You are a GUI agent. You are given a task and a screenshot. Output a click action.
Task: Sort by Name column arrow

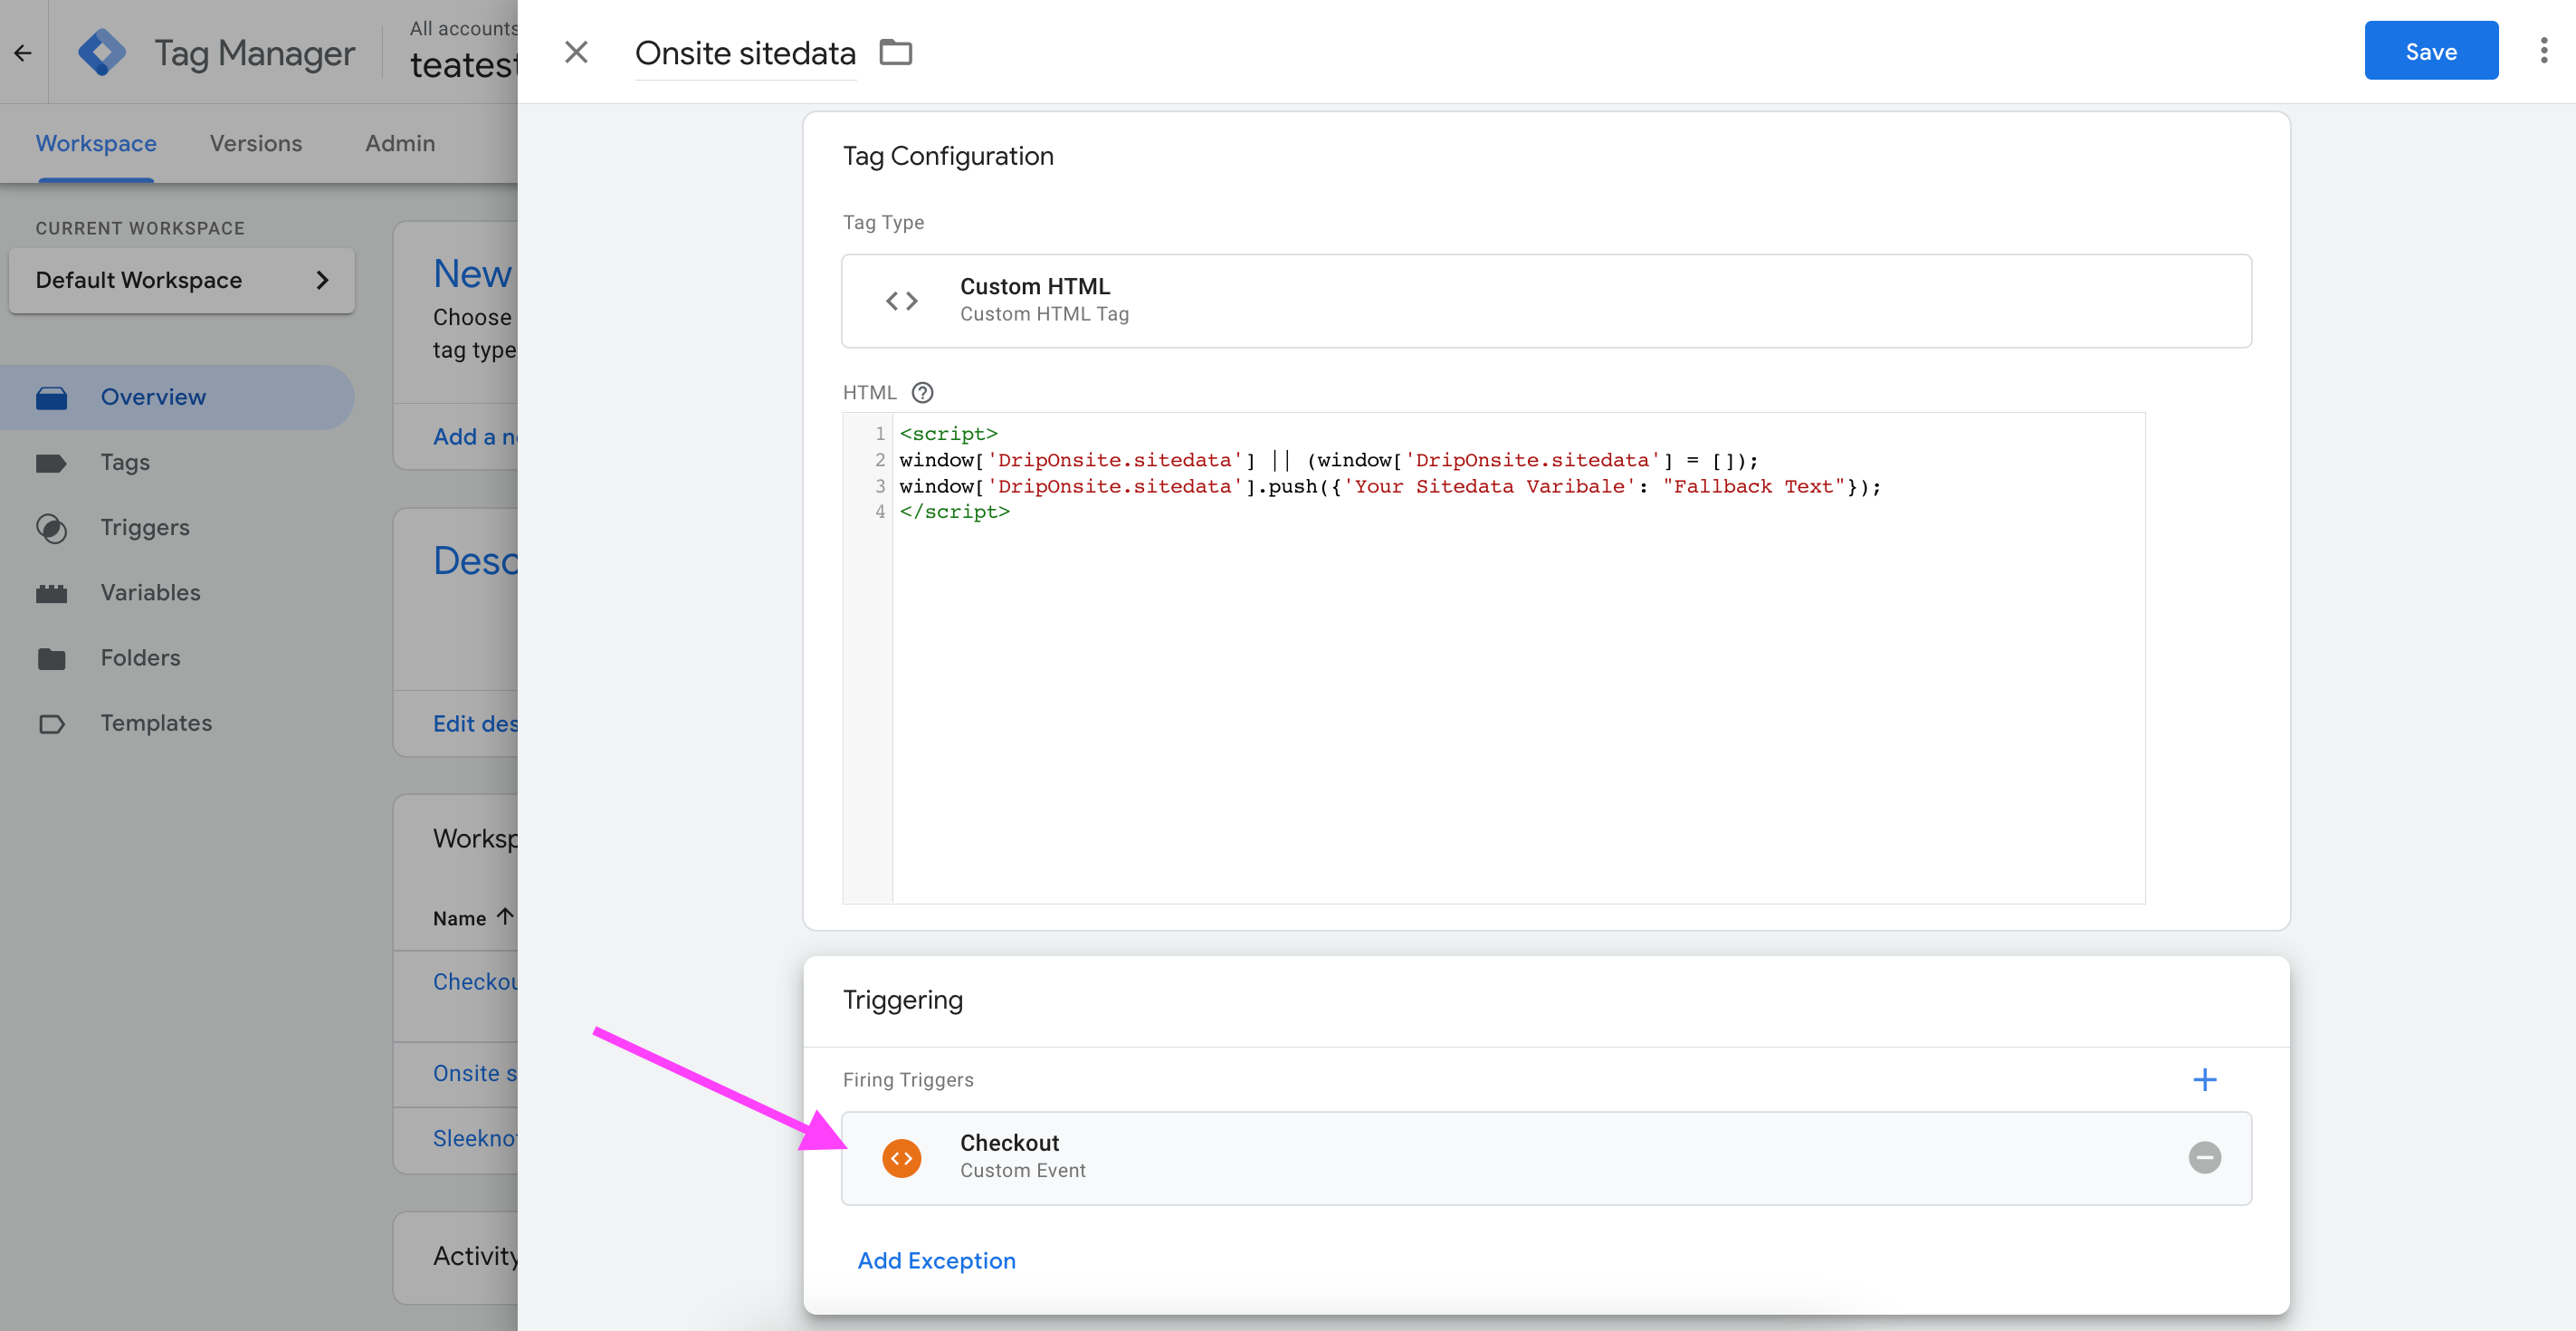[x=505, y=916]
